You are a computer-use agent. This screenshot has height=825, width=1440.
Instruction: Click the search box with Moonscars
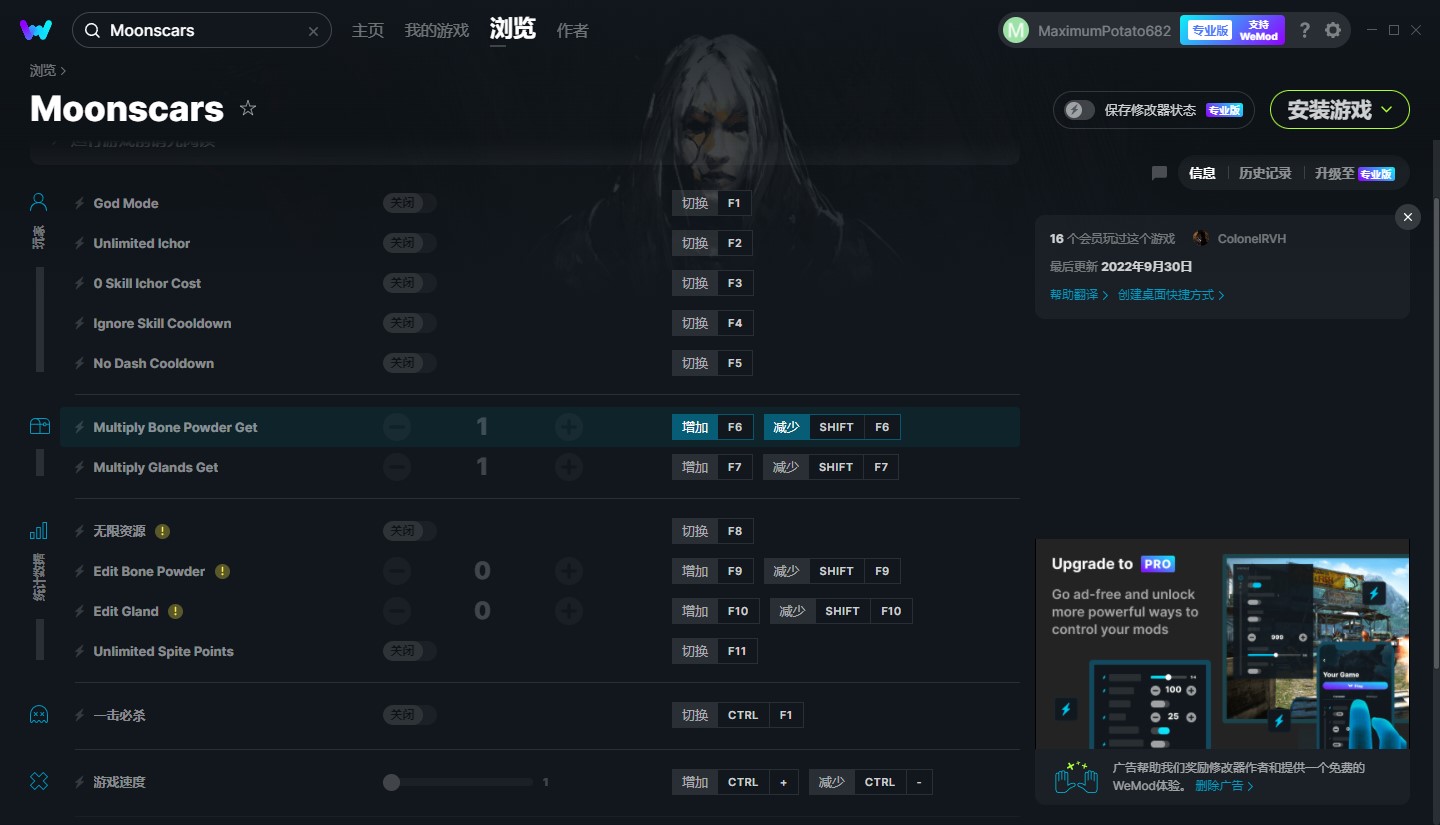coord(202,31)
